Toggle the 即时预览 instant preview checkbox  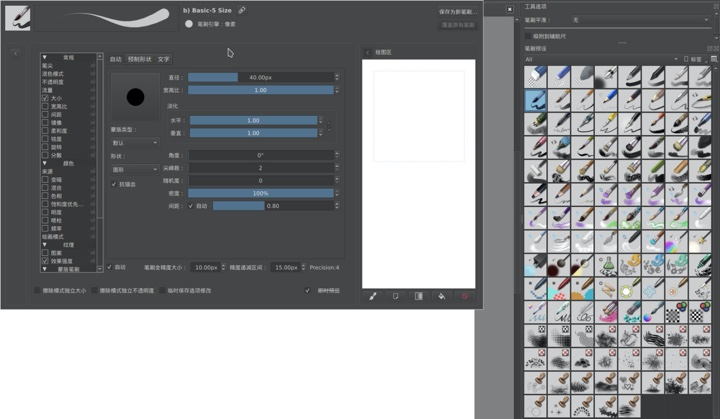pos(308,291)
